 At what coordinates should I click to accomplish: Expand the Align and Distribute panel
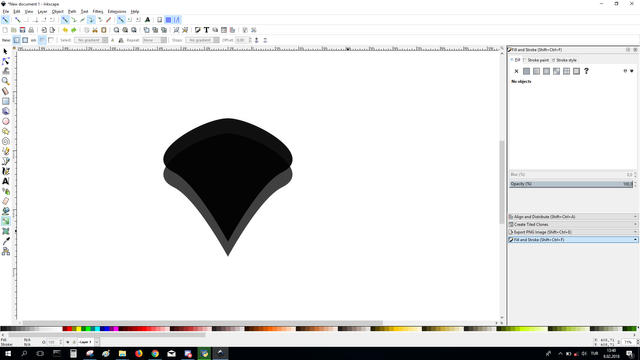click(x=573, y=217)
